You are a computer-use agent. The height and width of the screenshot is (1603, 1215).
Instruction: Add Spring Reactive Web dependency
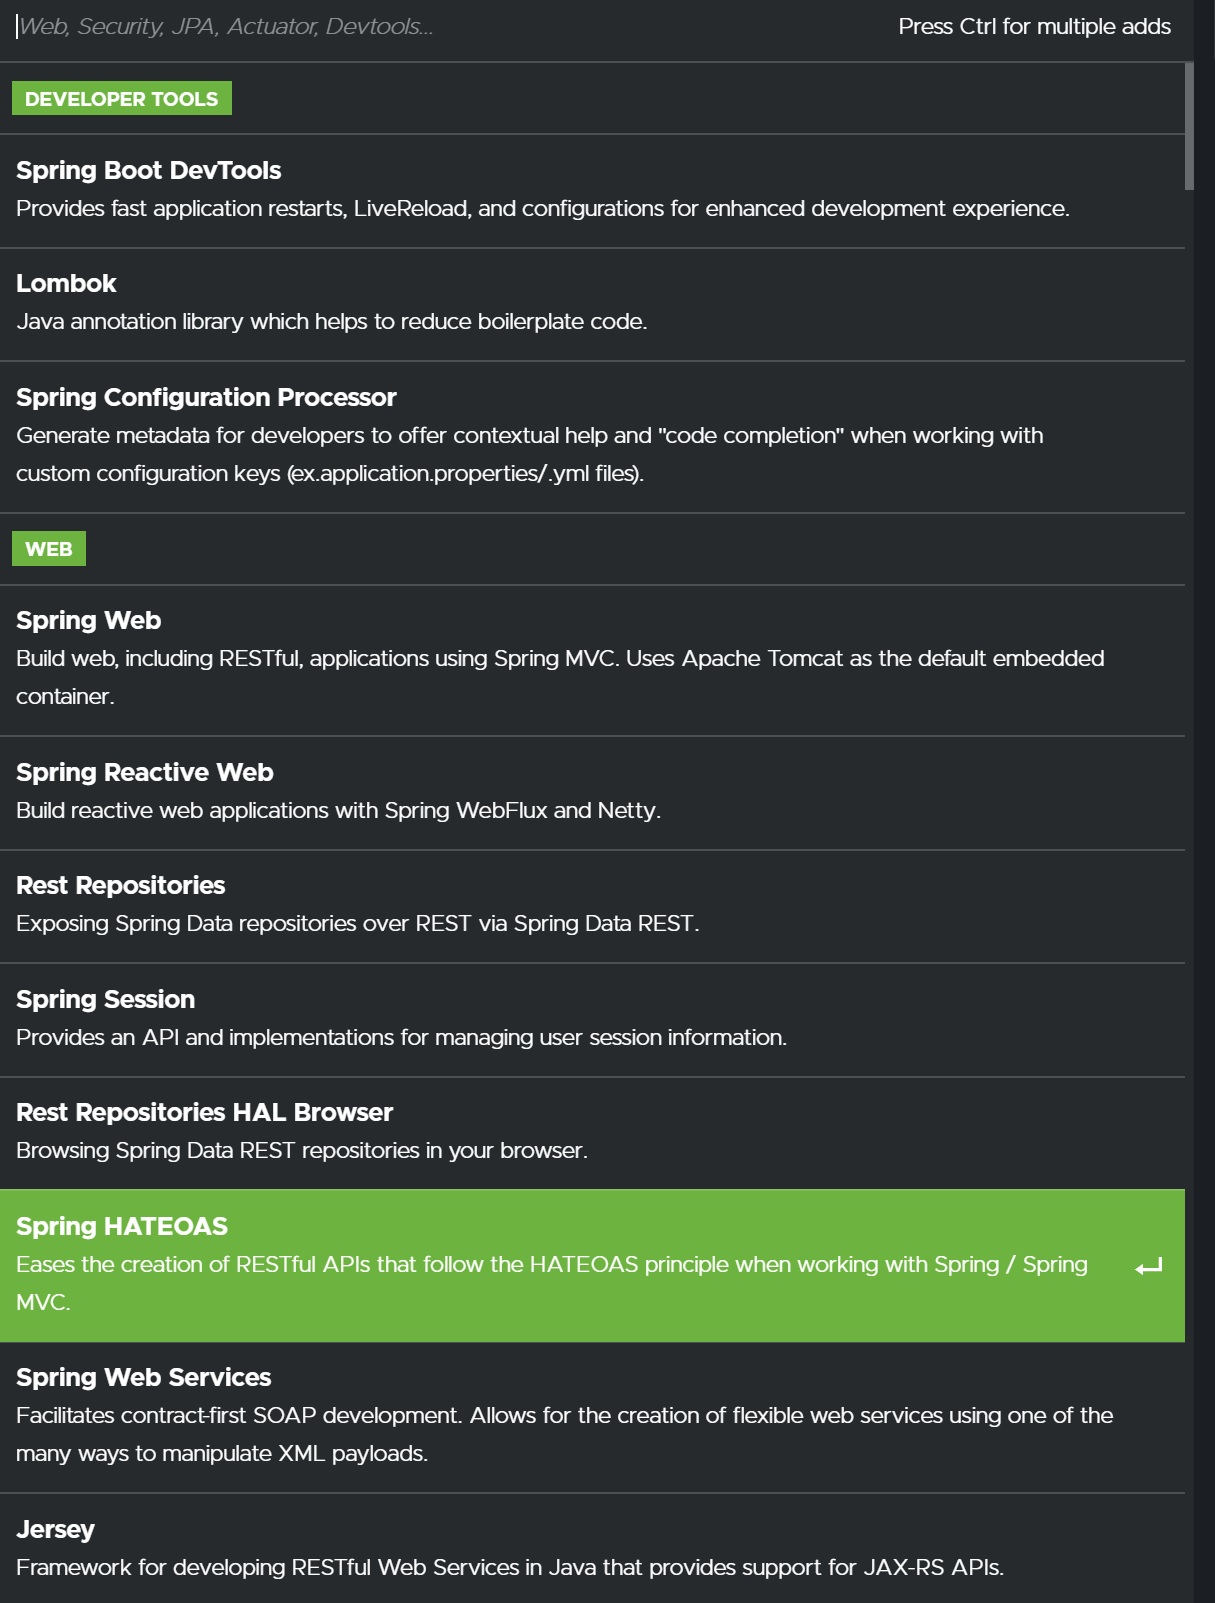tap(145, 773)
